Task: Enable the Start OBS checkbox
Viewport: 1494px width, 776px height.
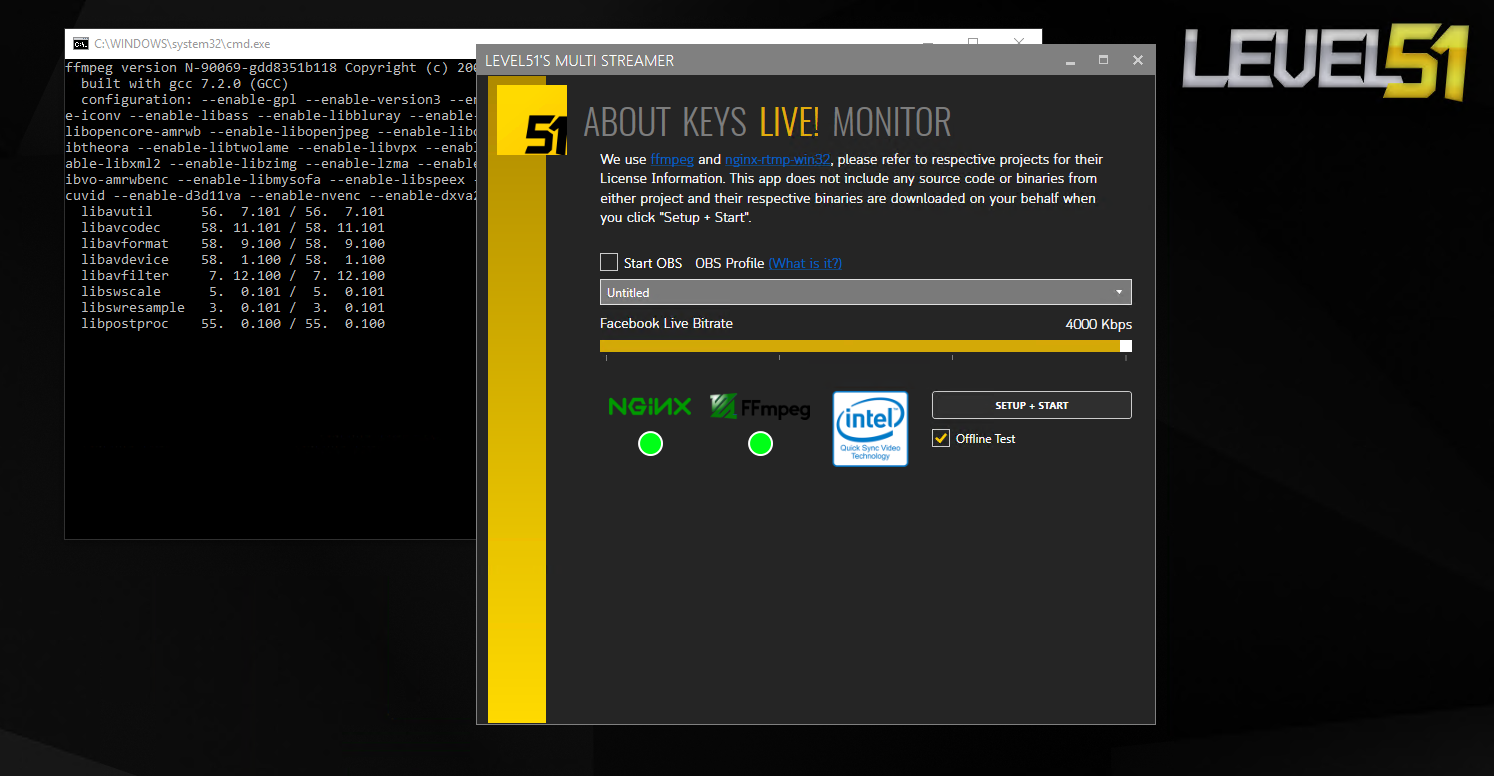Action: (609, 263)
